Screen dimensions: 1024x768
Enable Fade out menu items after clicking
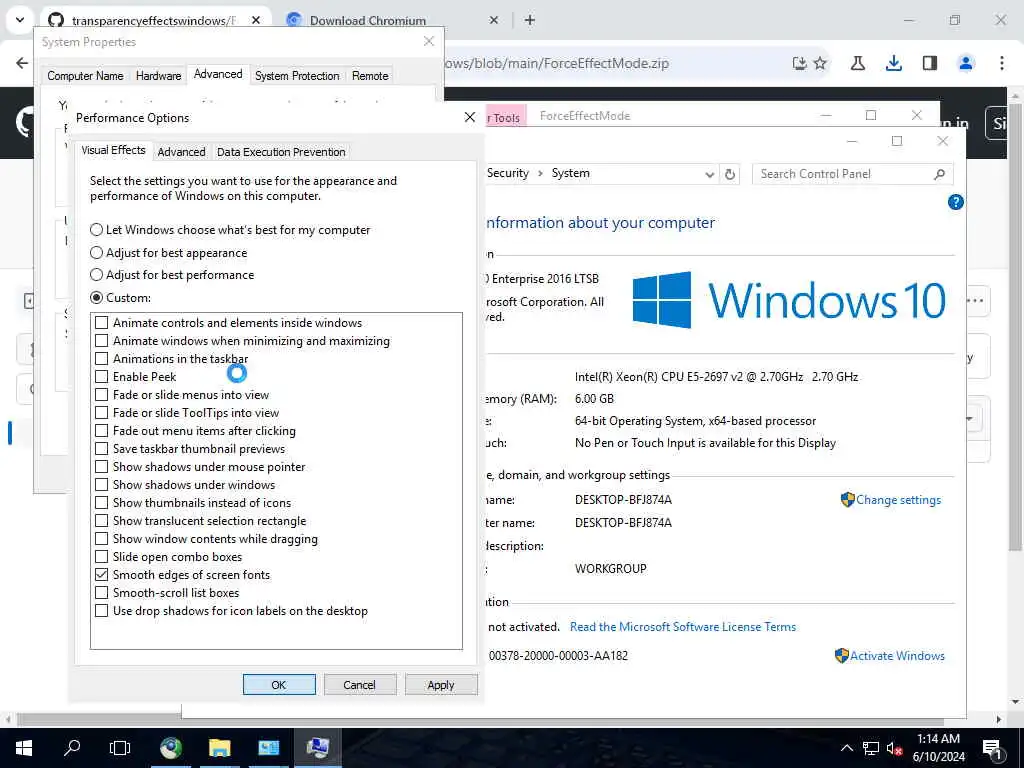coord(101,431)
